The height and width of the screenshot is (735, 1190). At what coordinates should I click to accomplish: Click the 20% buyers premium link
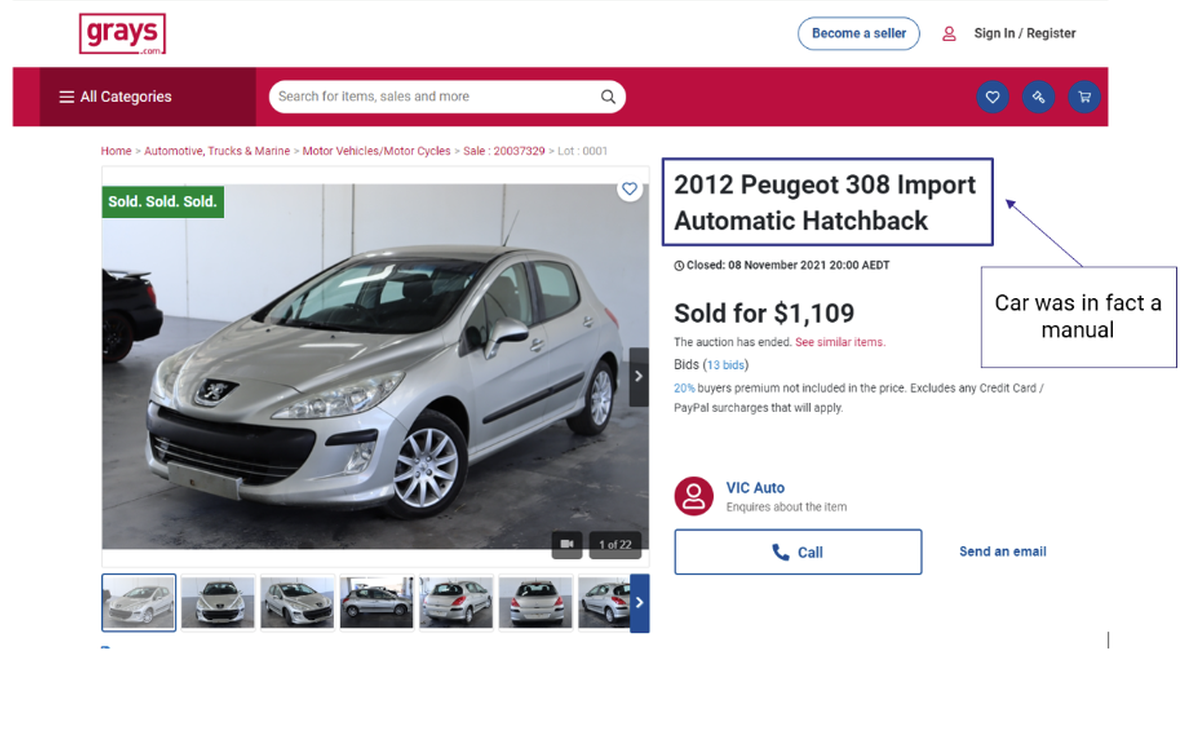click(x=685, y=388)
